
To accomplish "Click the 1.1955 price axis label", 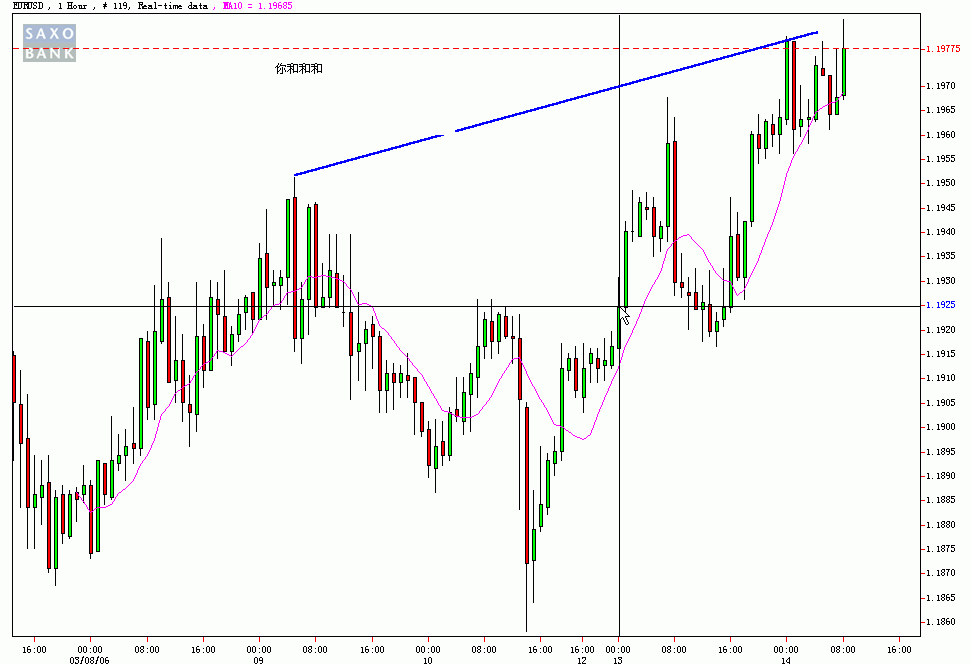I will click(941, 159).
